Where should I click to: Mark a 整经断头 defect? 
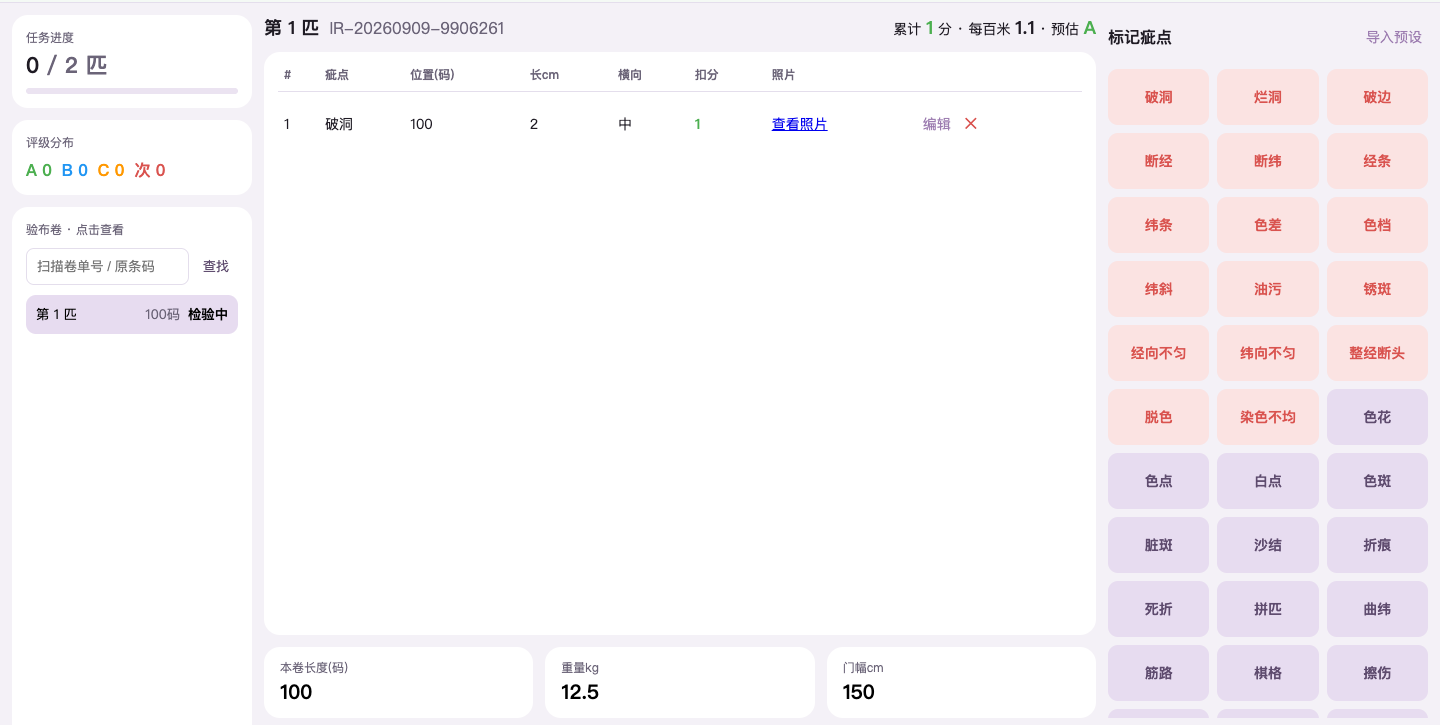point(1377,353)
